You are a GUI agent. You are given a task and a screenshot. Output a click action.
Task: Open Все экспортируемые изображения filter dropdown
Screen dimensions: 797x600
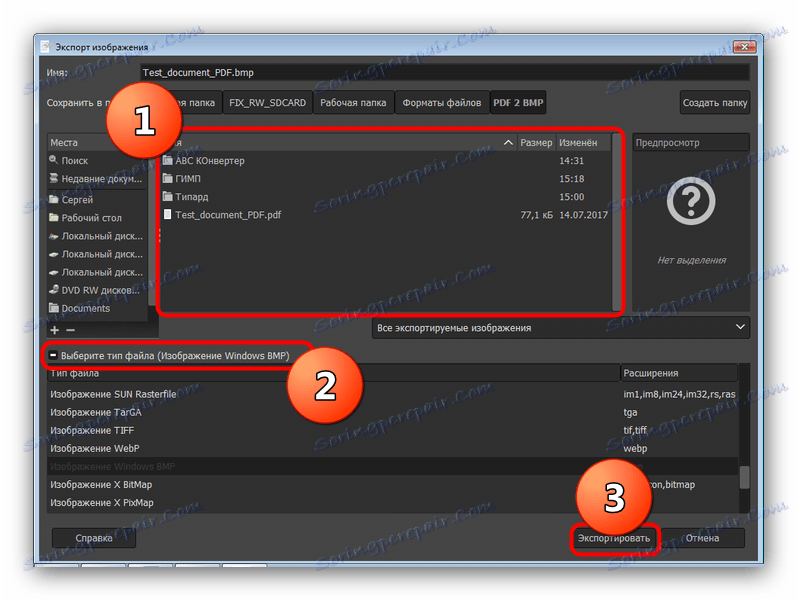click(x=561, y=328)
